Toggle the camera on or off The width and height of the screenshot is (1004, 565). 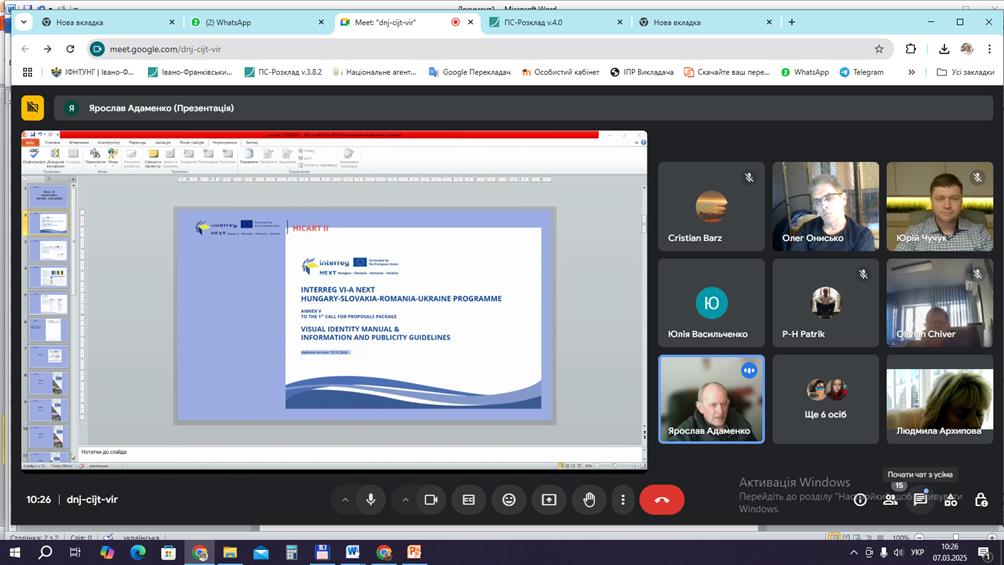coord(431,500)
